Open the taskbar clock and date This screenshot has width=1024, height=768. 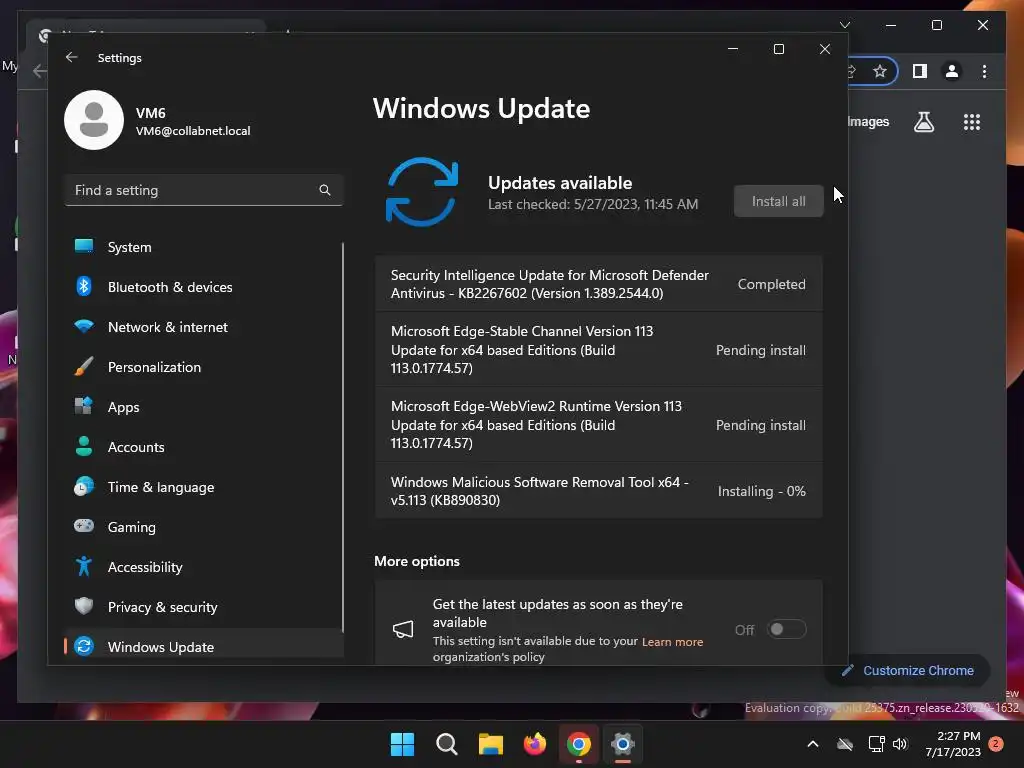click(x=953, y=744)
